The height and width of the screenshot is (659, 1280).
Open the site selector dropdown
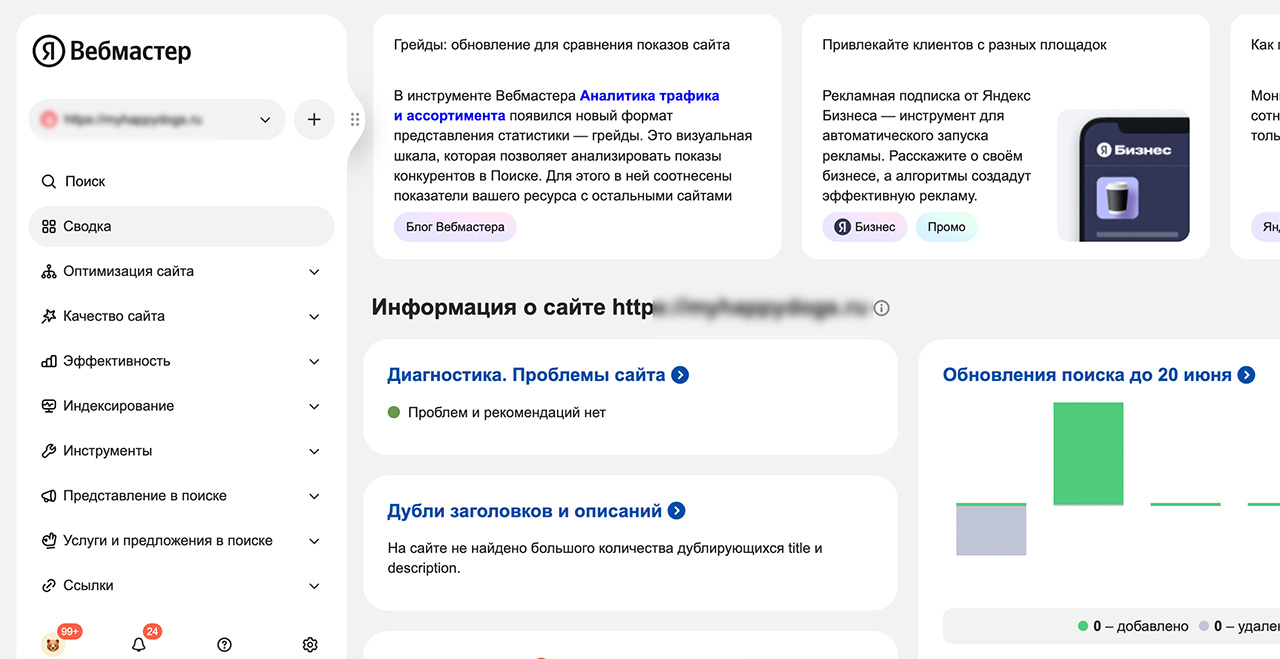coord(157,120)
